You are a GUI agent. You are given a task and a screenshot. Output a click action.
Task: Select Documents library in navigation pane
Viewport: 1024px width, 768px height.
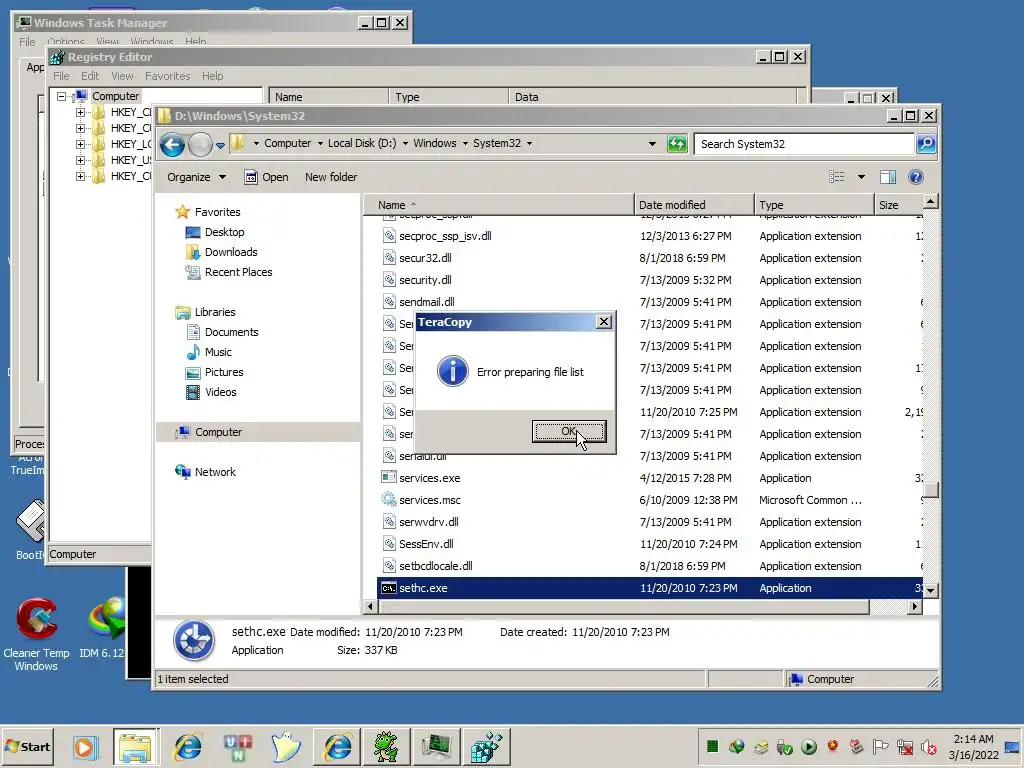(x=231, y=332)
